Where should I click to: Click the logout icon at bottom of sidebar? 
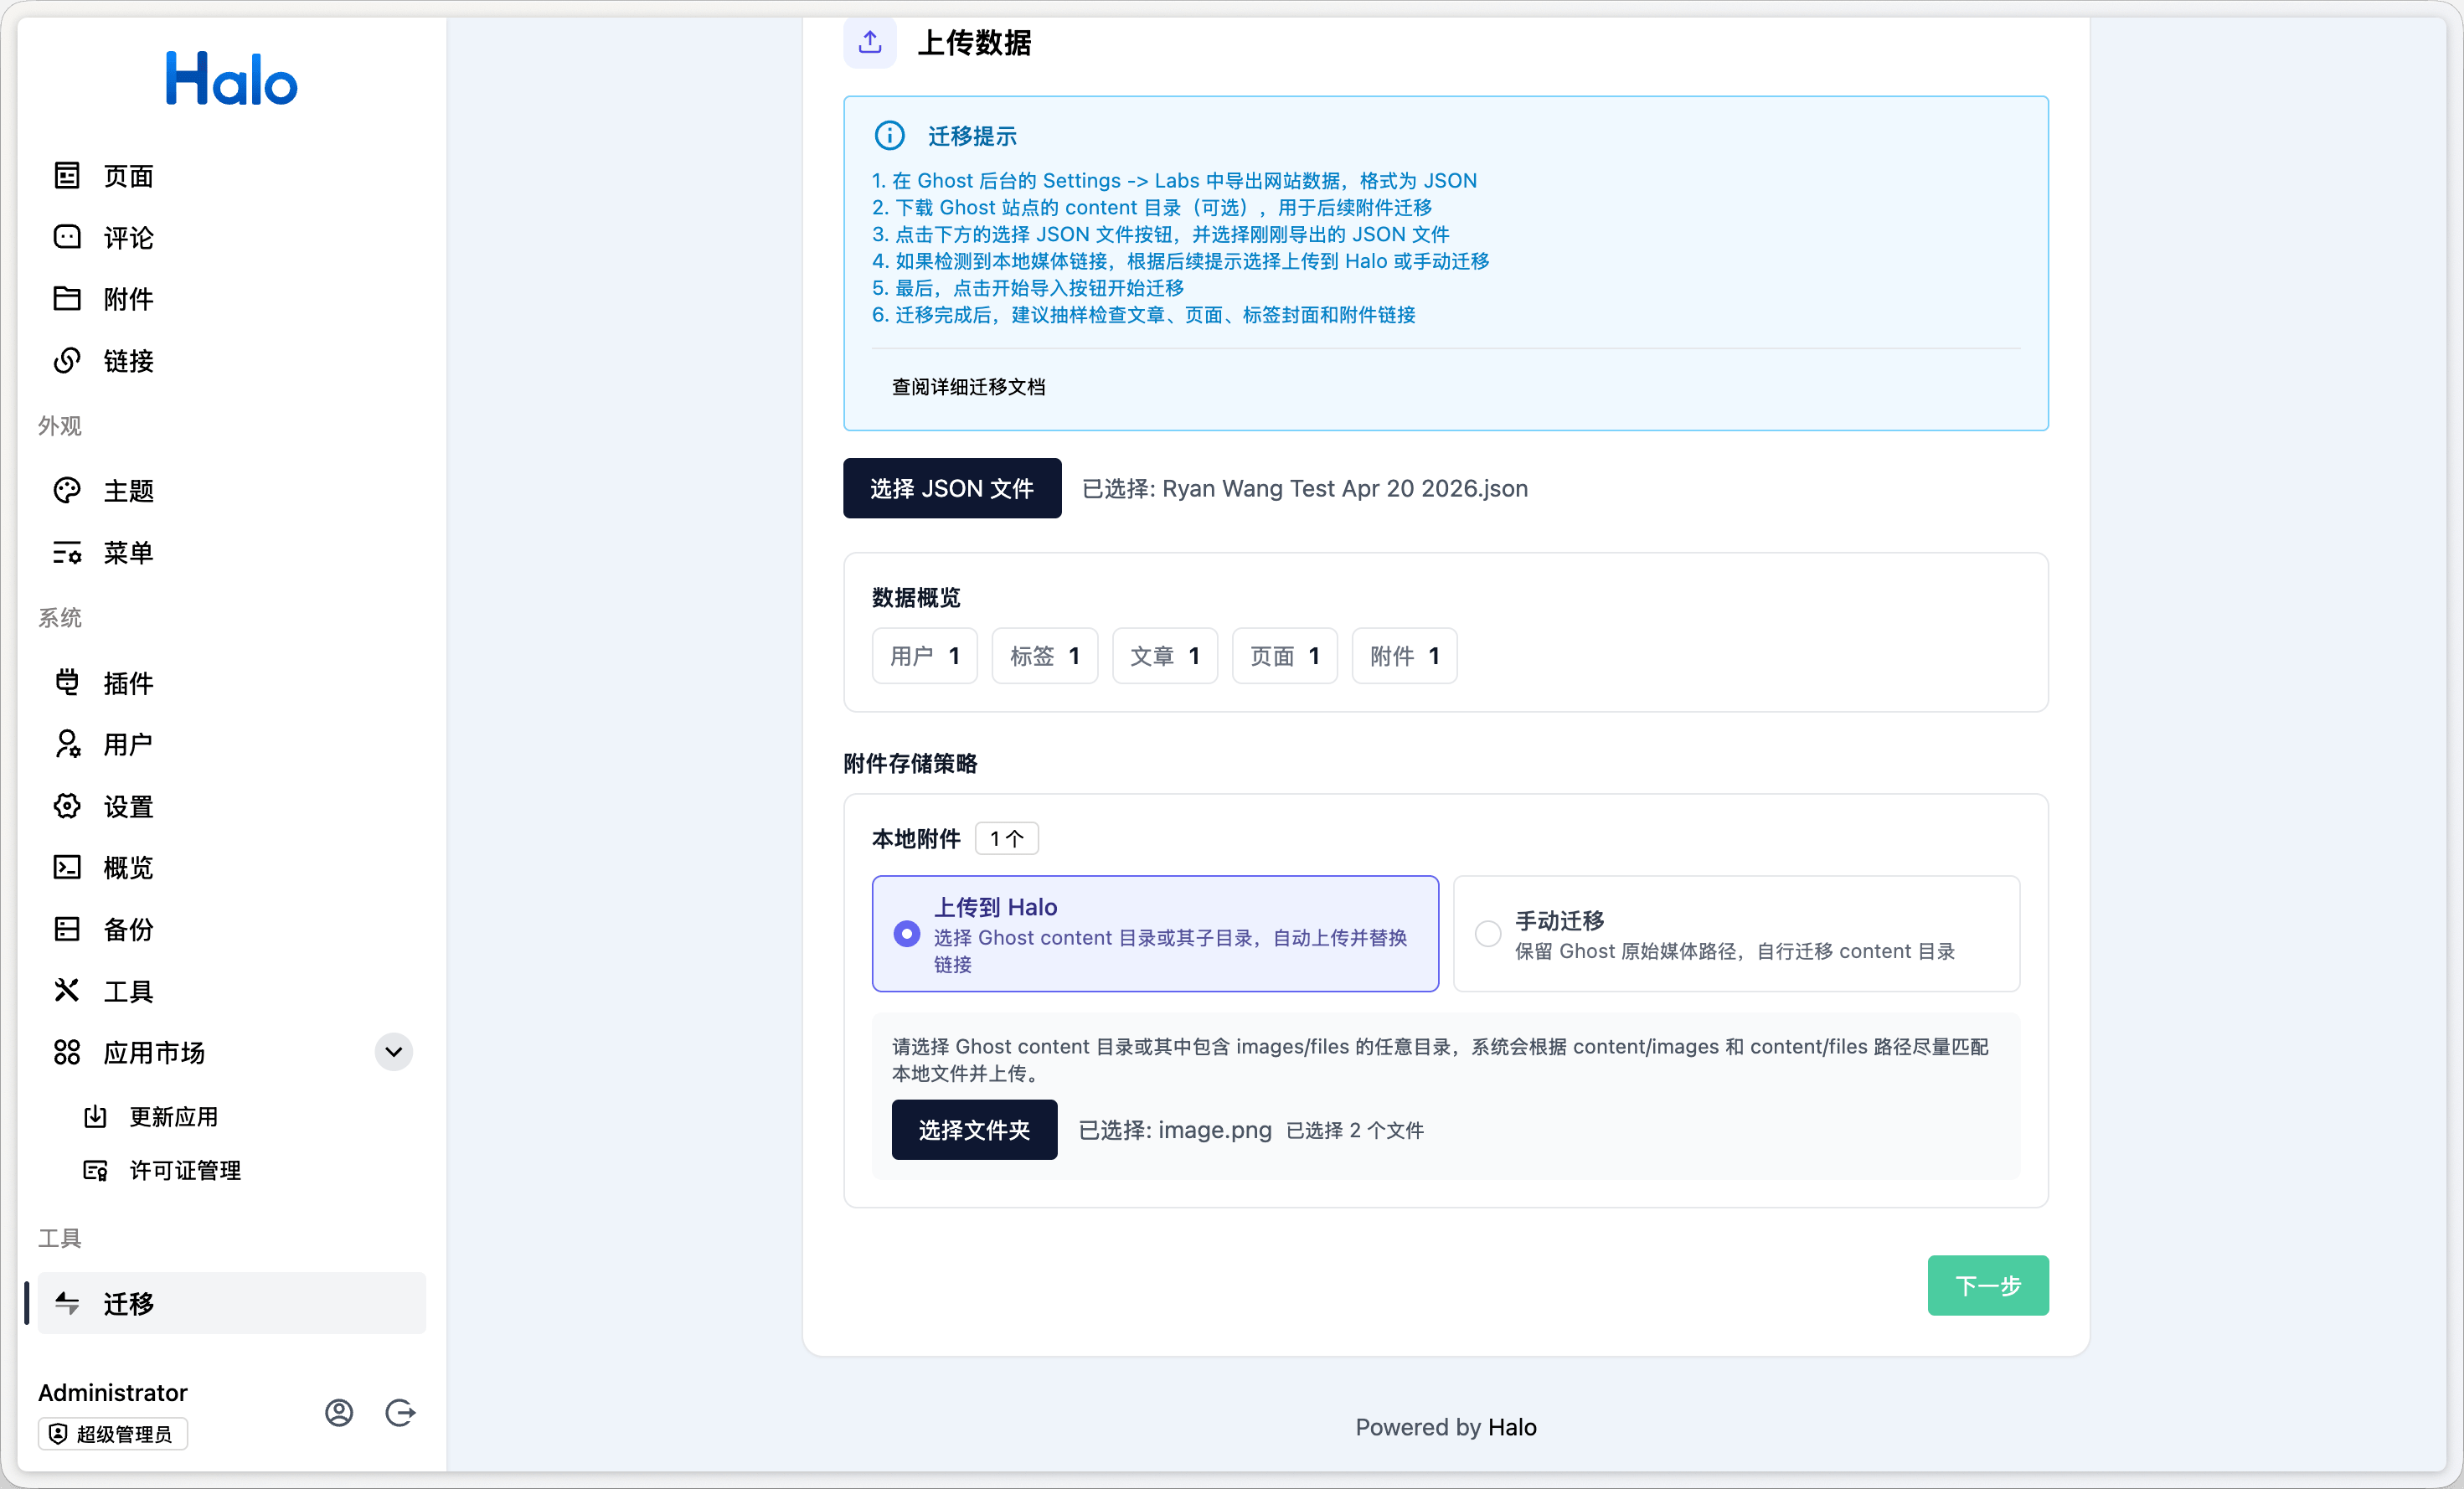400,1412
